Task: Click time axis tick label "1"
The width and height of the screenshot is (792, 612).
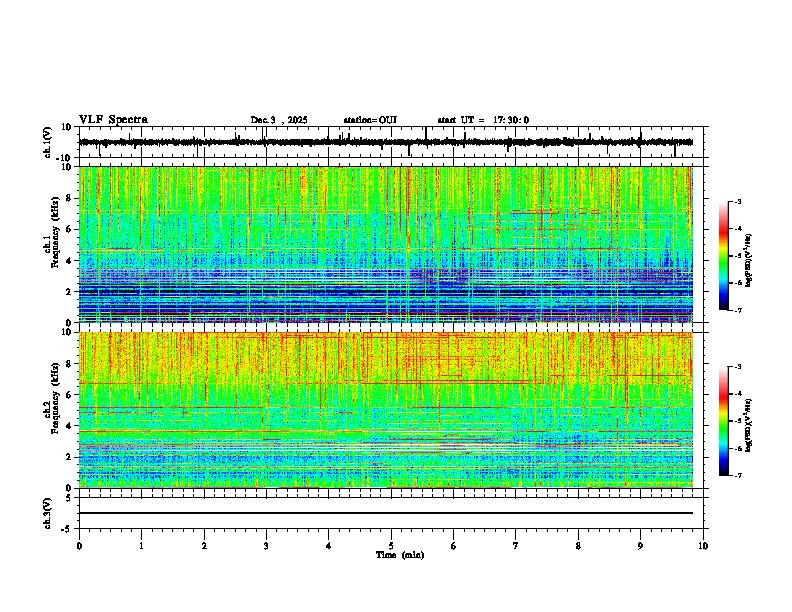Action: click(x=141, y=546)
